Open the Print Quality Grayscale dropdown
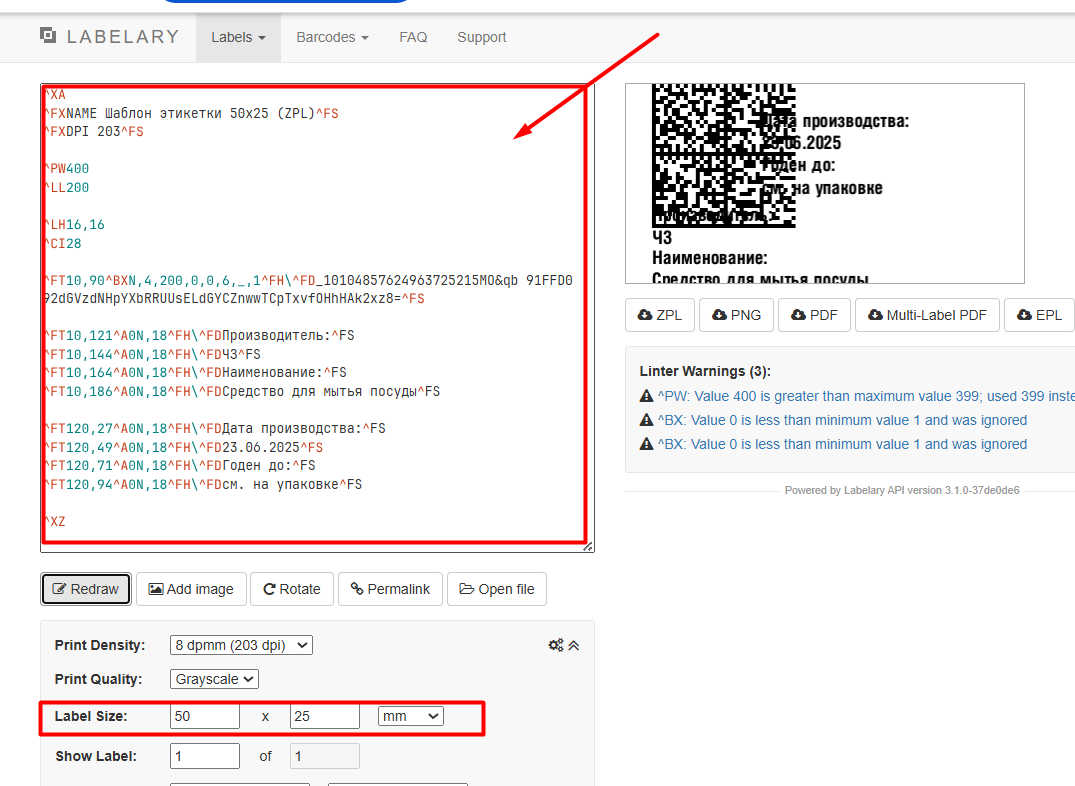The height and width of the screenshot is (786, 1075). 214,679
